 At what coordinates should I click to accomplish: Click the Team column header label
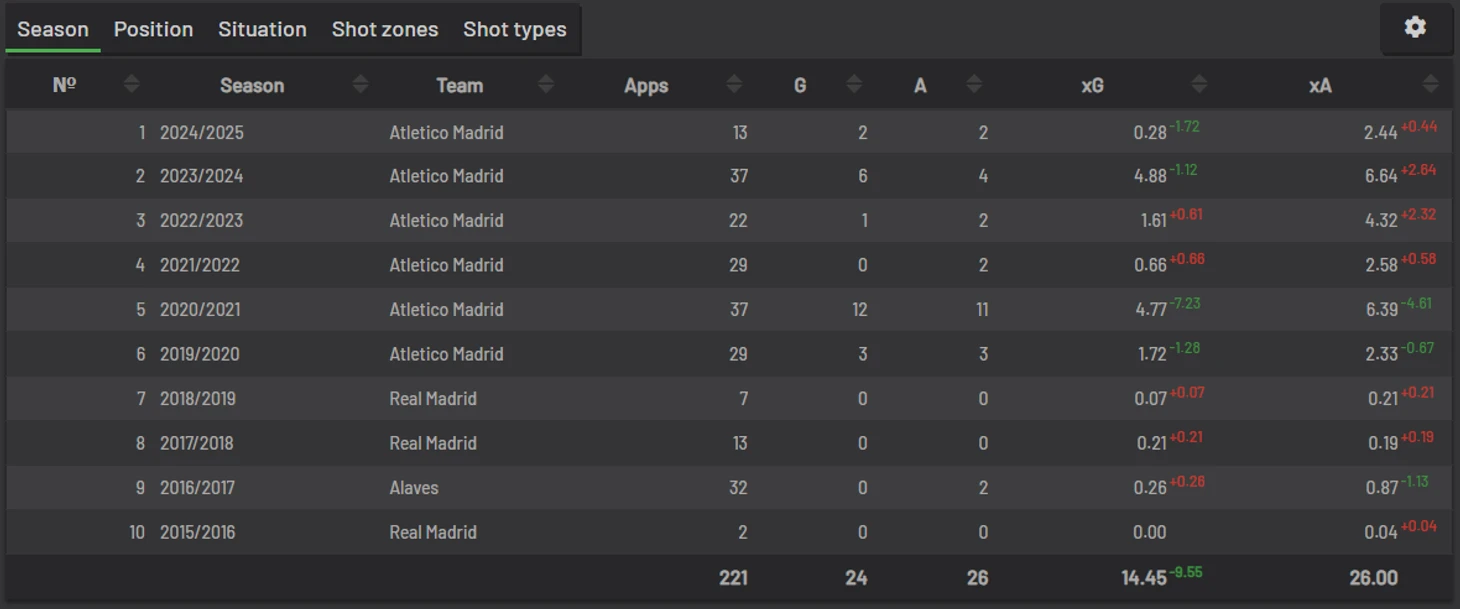click(x=460, y=86)
